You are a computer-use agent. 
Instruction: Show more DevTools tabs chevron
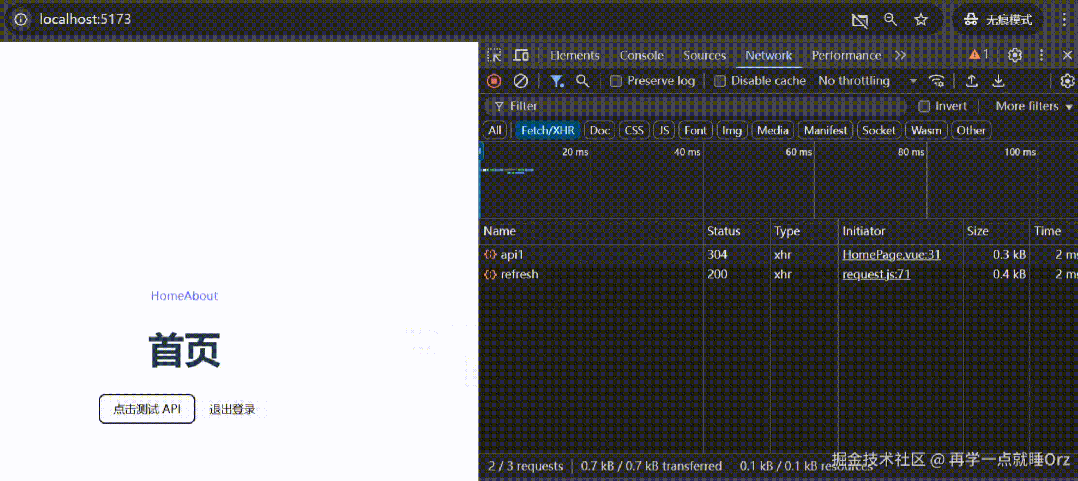900,55
